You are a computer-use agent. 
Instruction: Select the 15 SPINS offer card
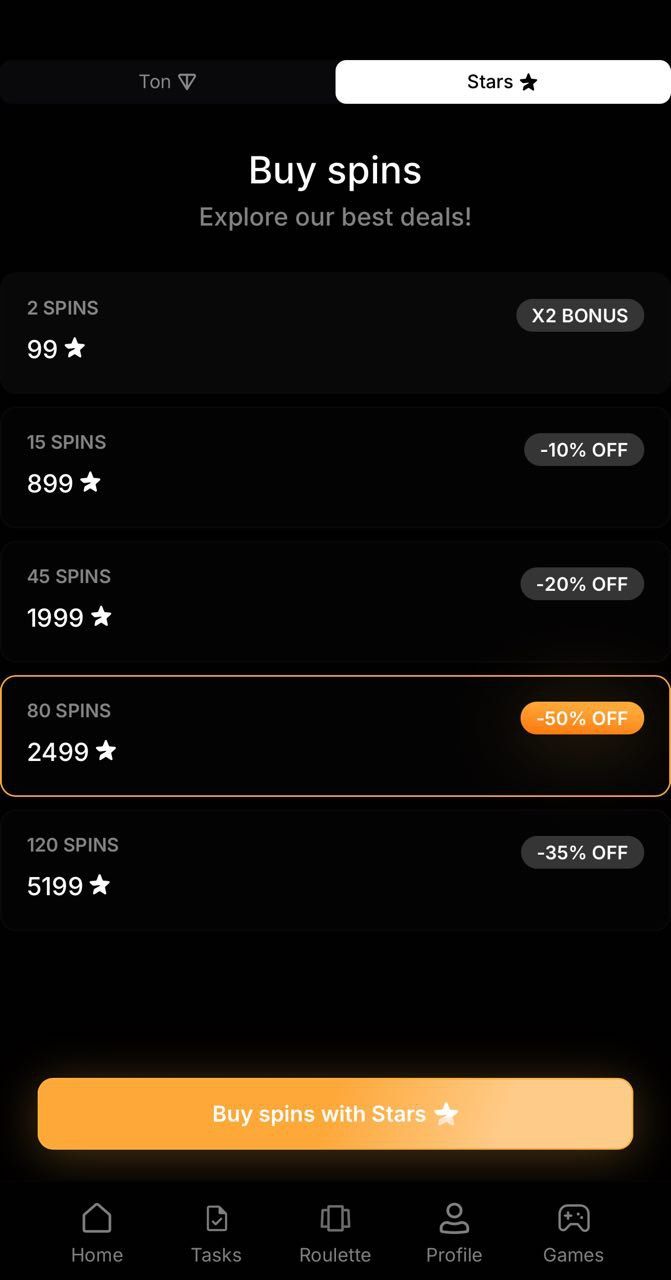(335, 466)
